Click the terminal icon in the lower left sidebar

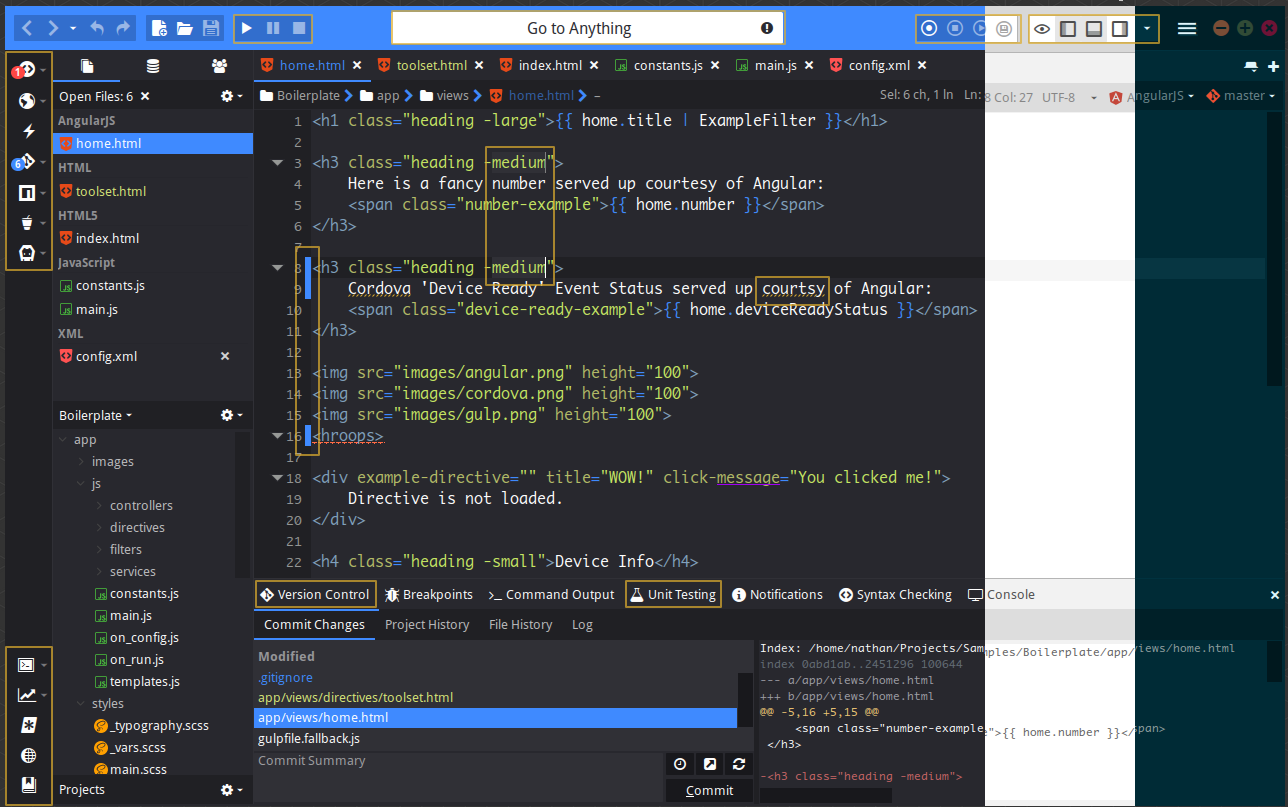pos(28,664)
